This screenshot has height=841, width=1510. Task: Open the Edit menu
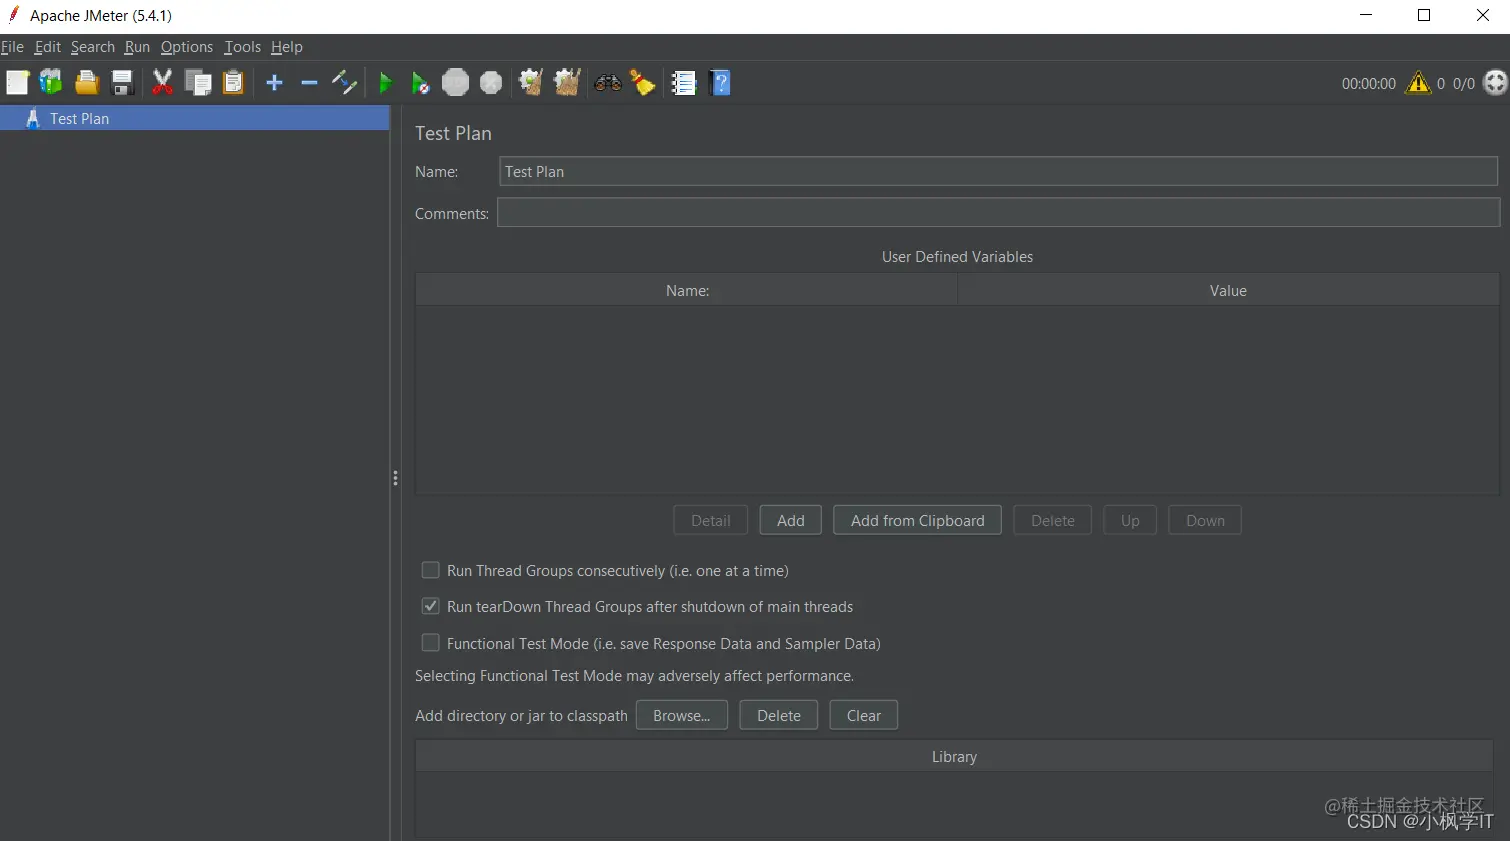(x=47, y=47)
